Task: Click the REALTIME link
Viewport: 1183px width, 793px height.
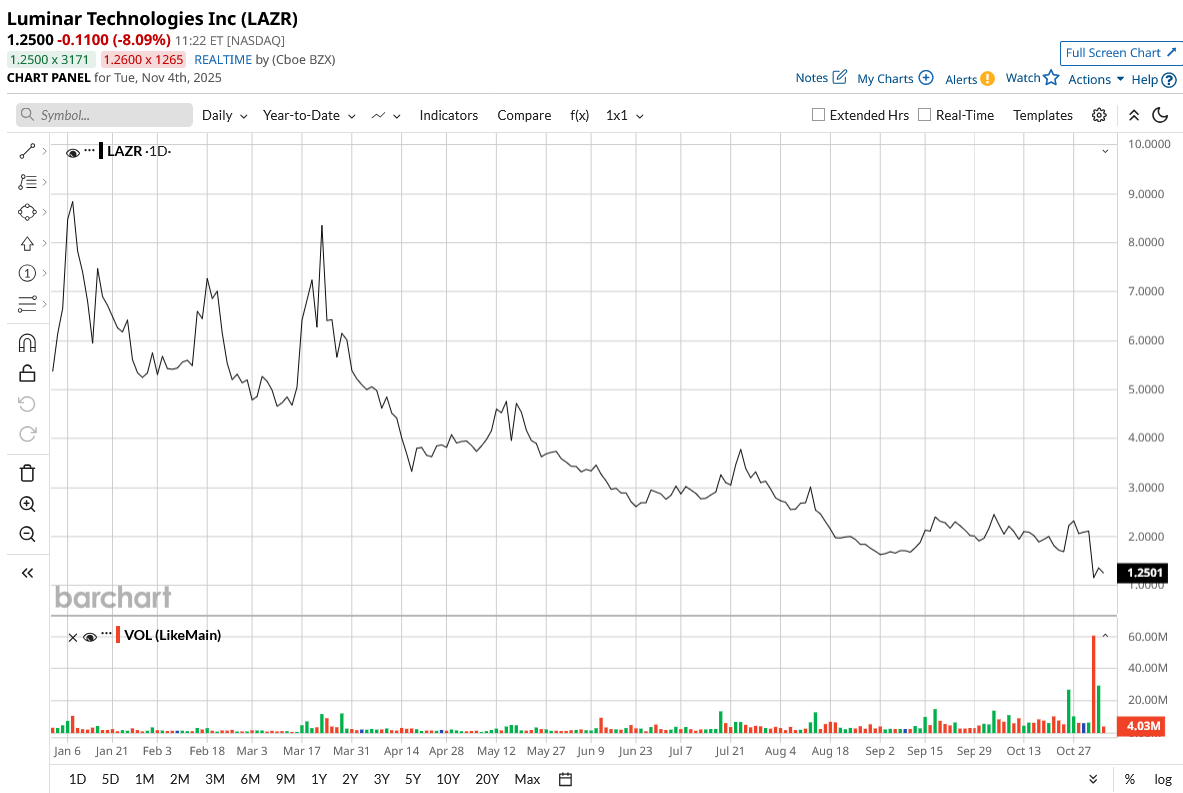Action: tap(223, 60)
